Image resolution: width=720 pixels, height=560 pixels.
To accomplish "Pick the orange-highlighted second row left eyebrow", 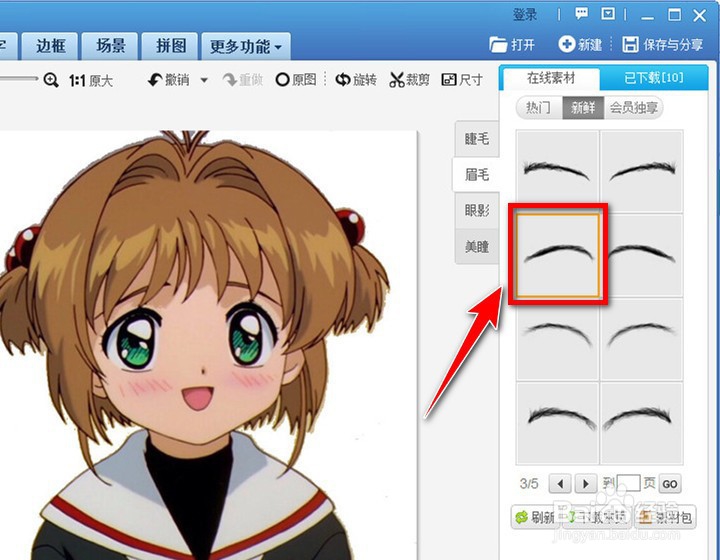I will 557,255.
